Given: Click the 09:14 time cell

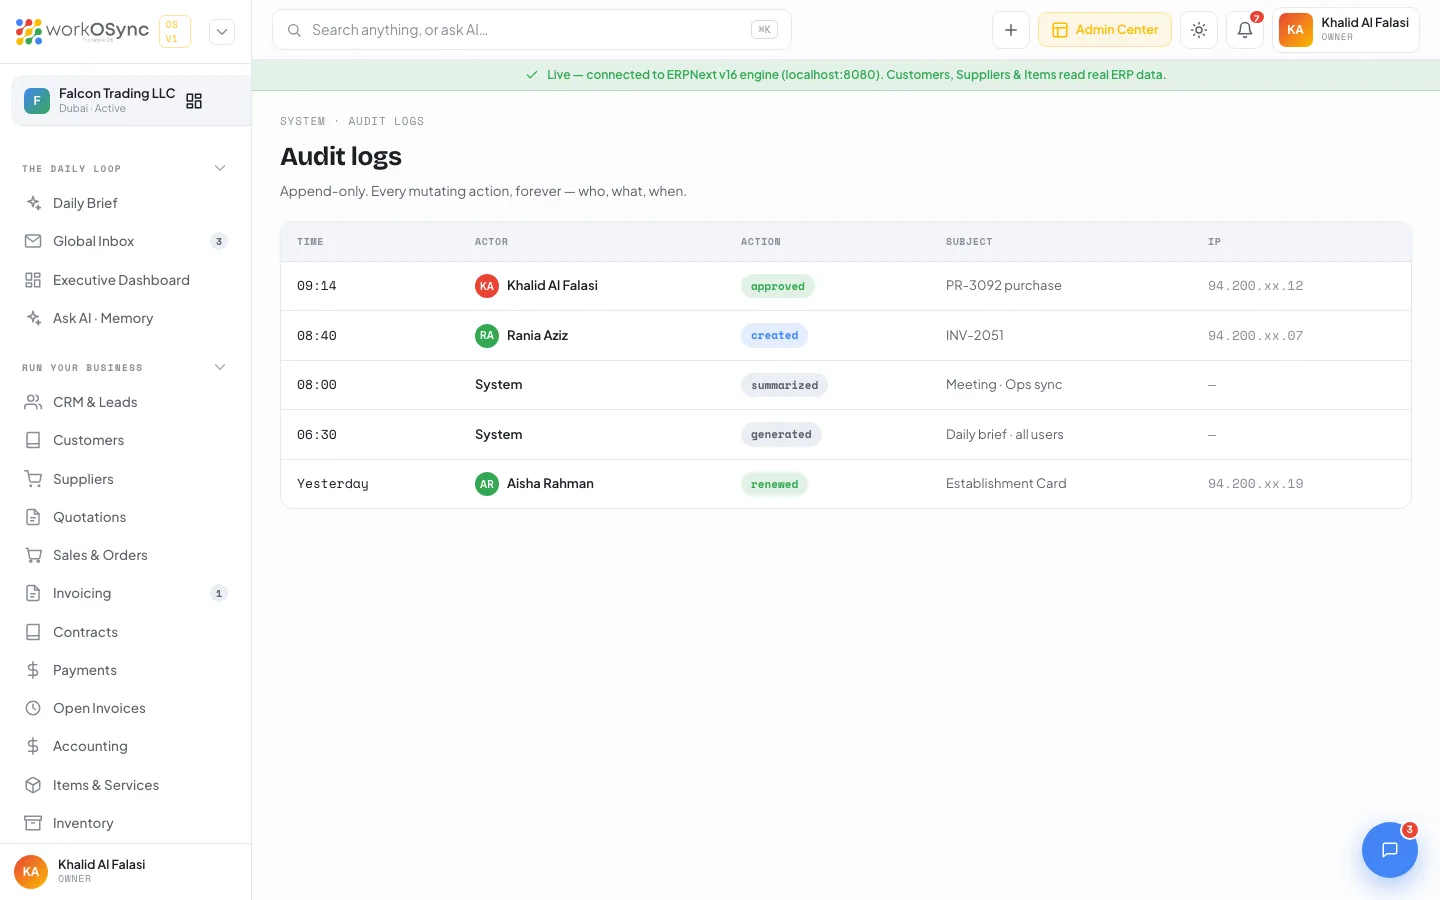Looking at the screenshot, I should tap(317, 286).
